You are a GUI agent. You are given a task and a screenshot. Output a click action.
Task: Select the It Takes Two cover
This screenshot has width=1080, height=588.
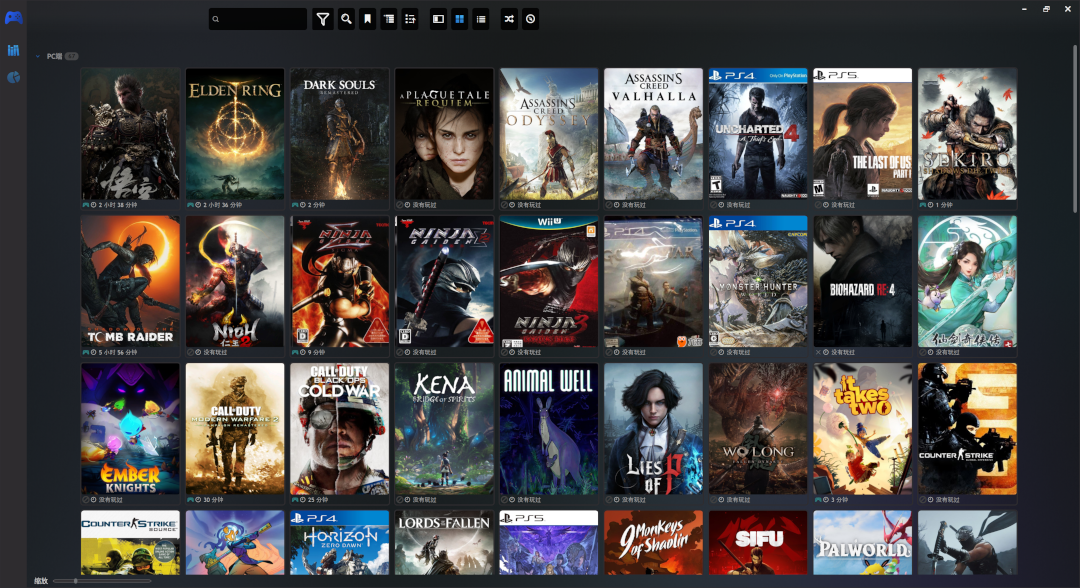(863, 428)
